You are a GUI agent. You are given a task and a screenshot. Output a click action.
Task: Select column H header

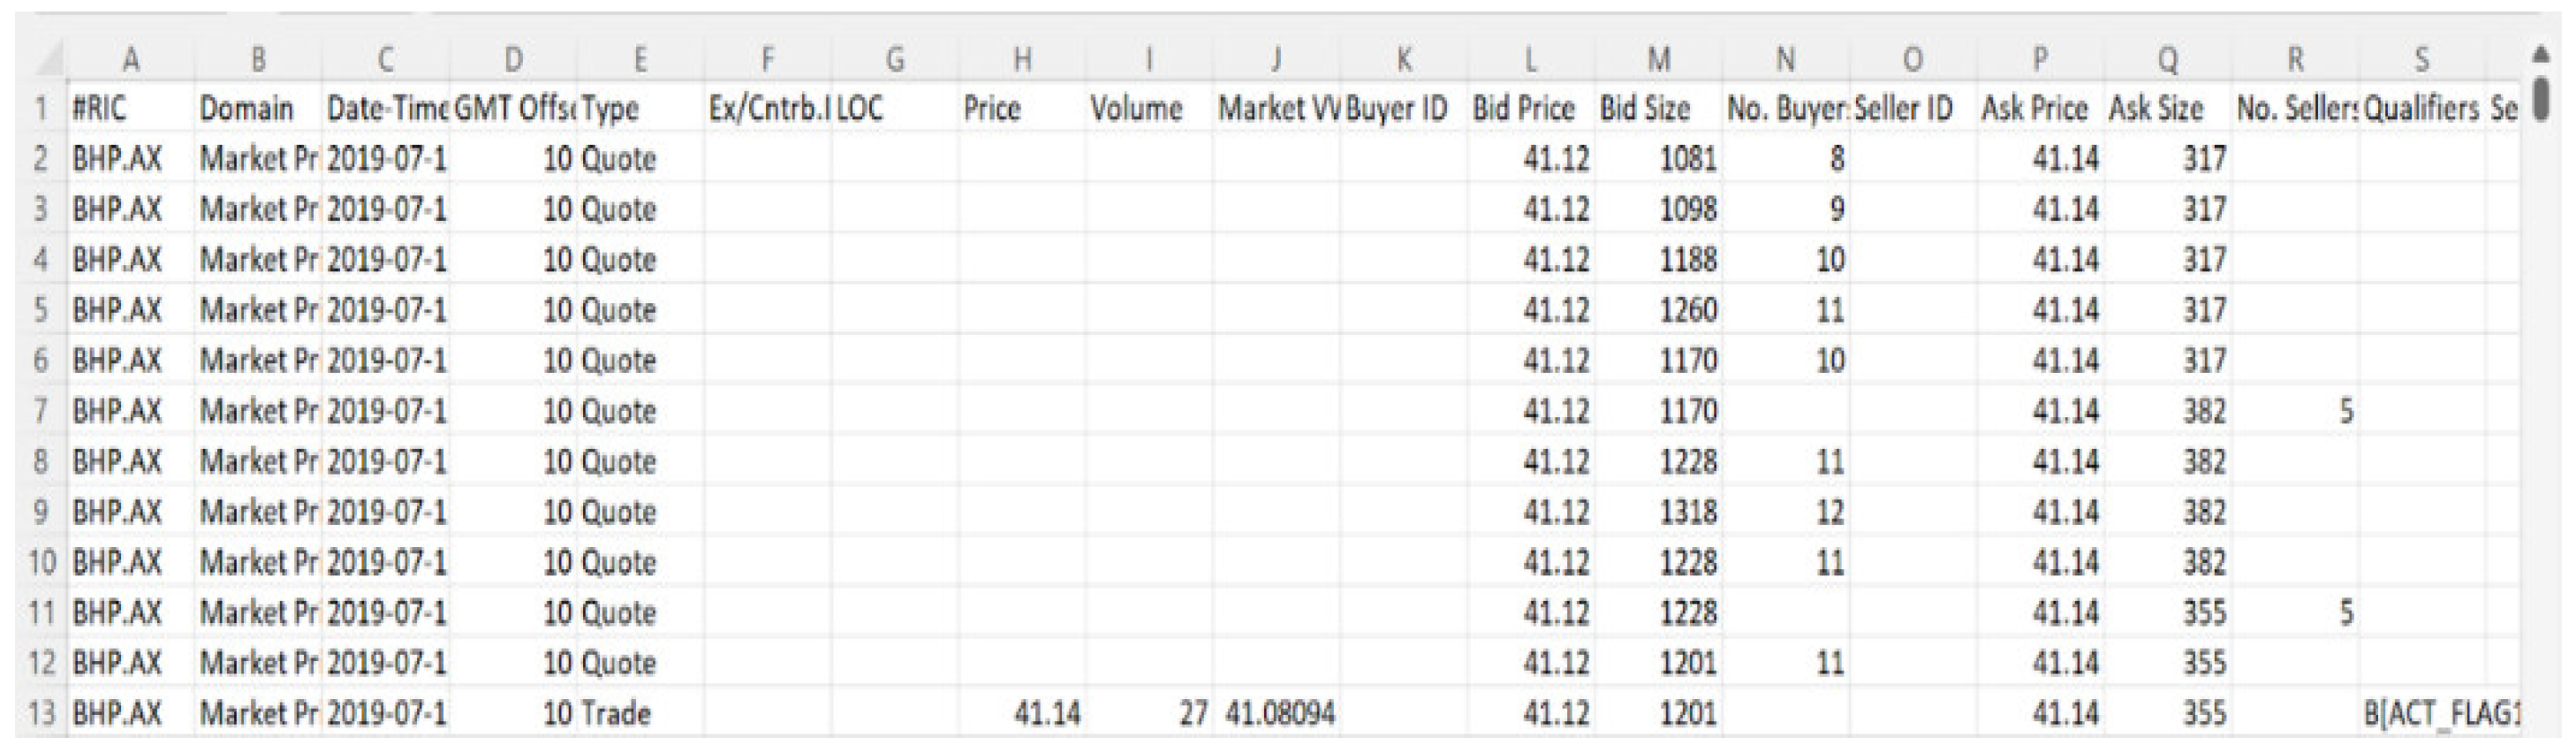click(x=1022, y=60)
